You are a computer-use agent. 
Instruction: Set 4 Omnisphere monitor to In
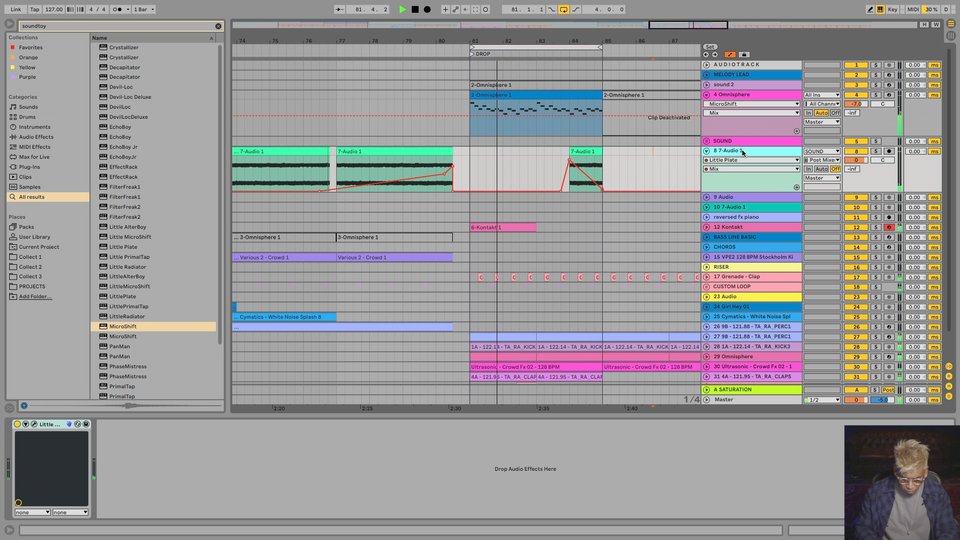[x=809, y=113]
